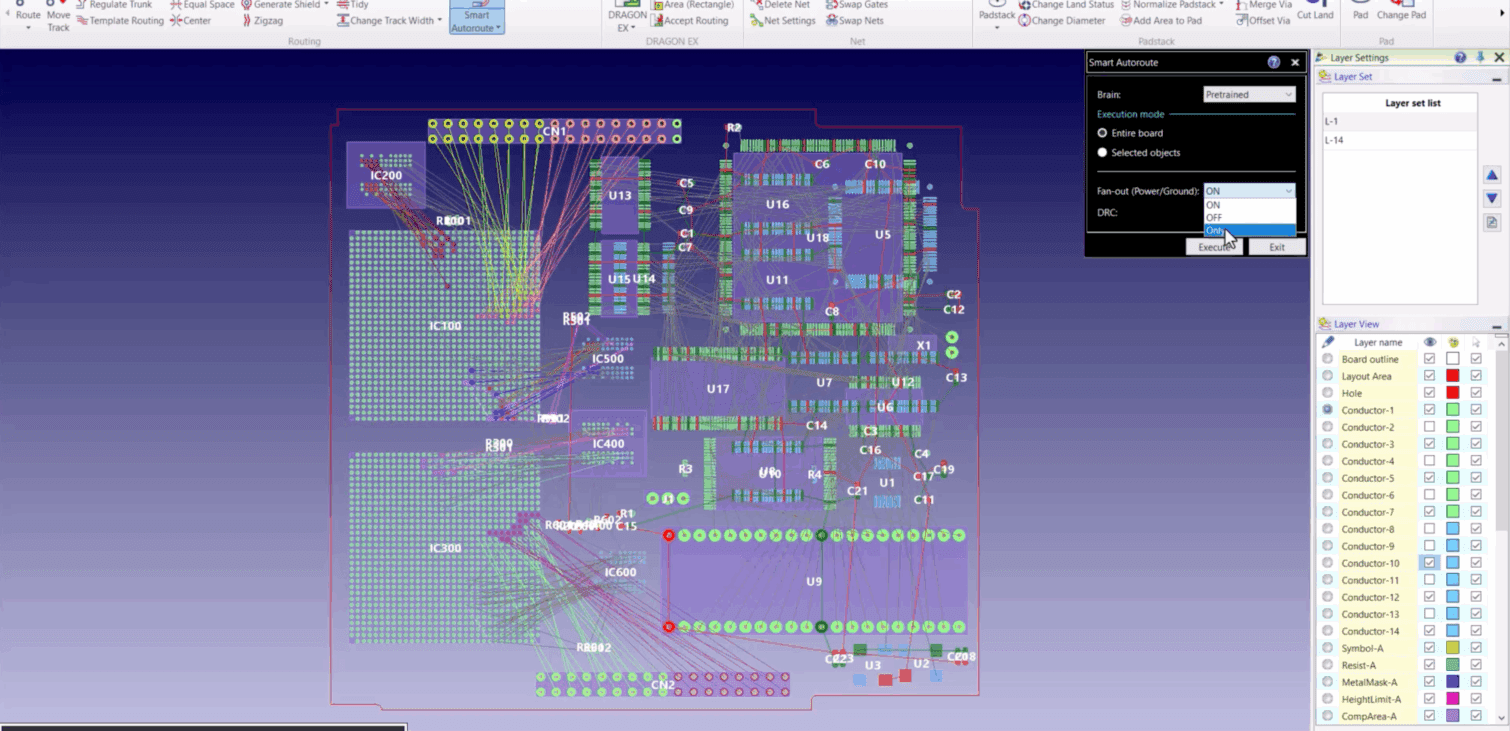This screenshot has width=1510, height=731.
Task: Hide the Conductor-1 layer
Action: (1430, 410)
